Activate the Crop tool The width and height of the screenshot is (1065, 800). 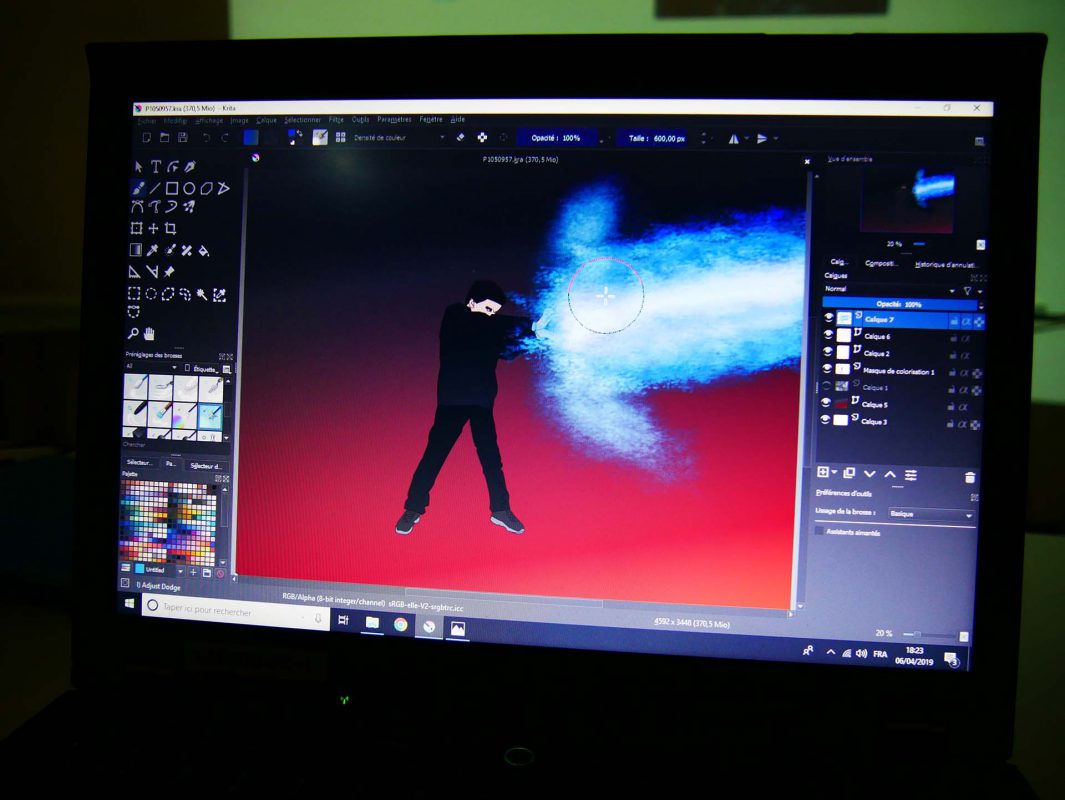click(170, 229)
